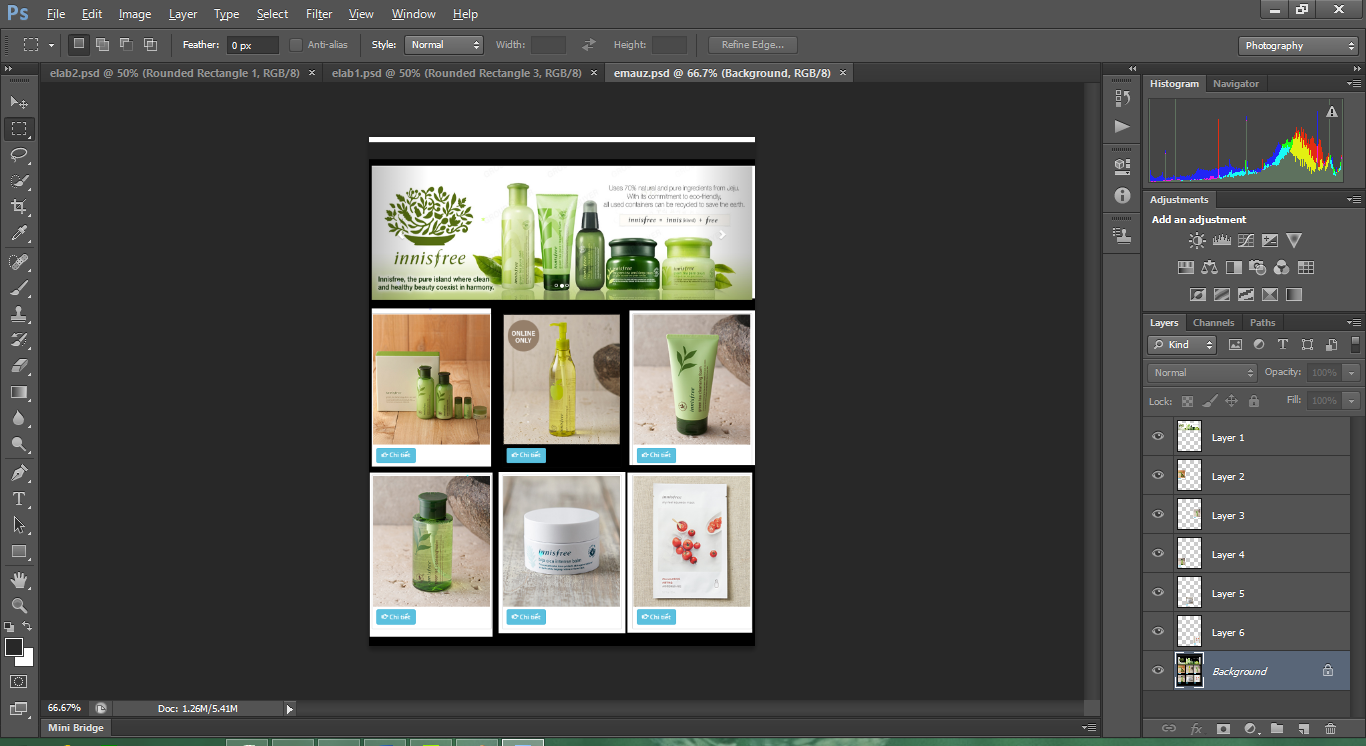The height and width of the screenshot is (746, 1366).
Task: Add a Curves adjustment
Action: point(1245,240)
